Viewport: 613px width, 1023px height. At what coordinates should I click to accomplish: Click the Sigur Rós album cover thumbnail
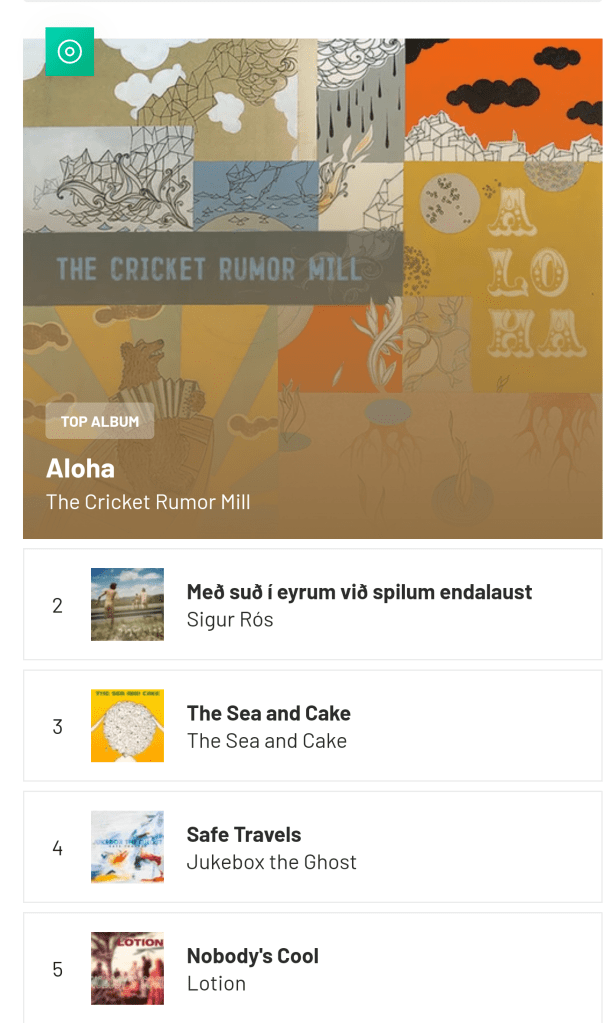pyautogui.click(x=127, y=605)
